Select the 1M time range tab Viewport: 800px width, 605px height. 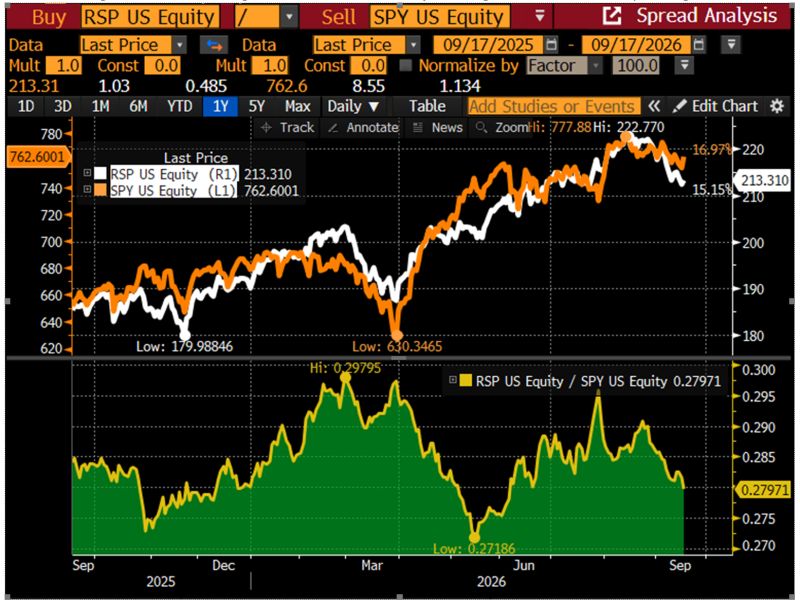(101, 106)
